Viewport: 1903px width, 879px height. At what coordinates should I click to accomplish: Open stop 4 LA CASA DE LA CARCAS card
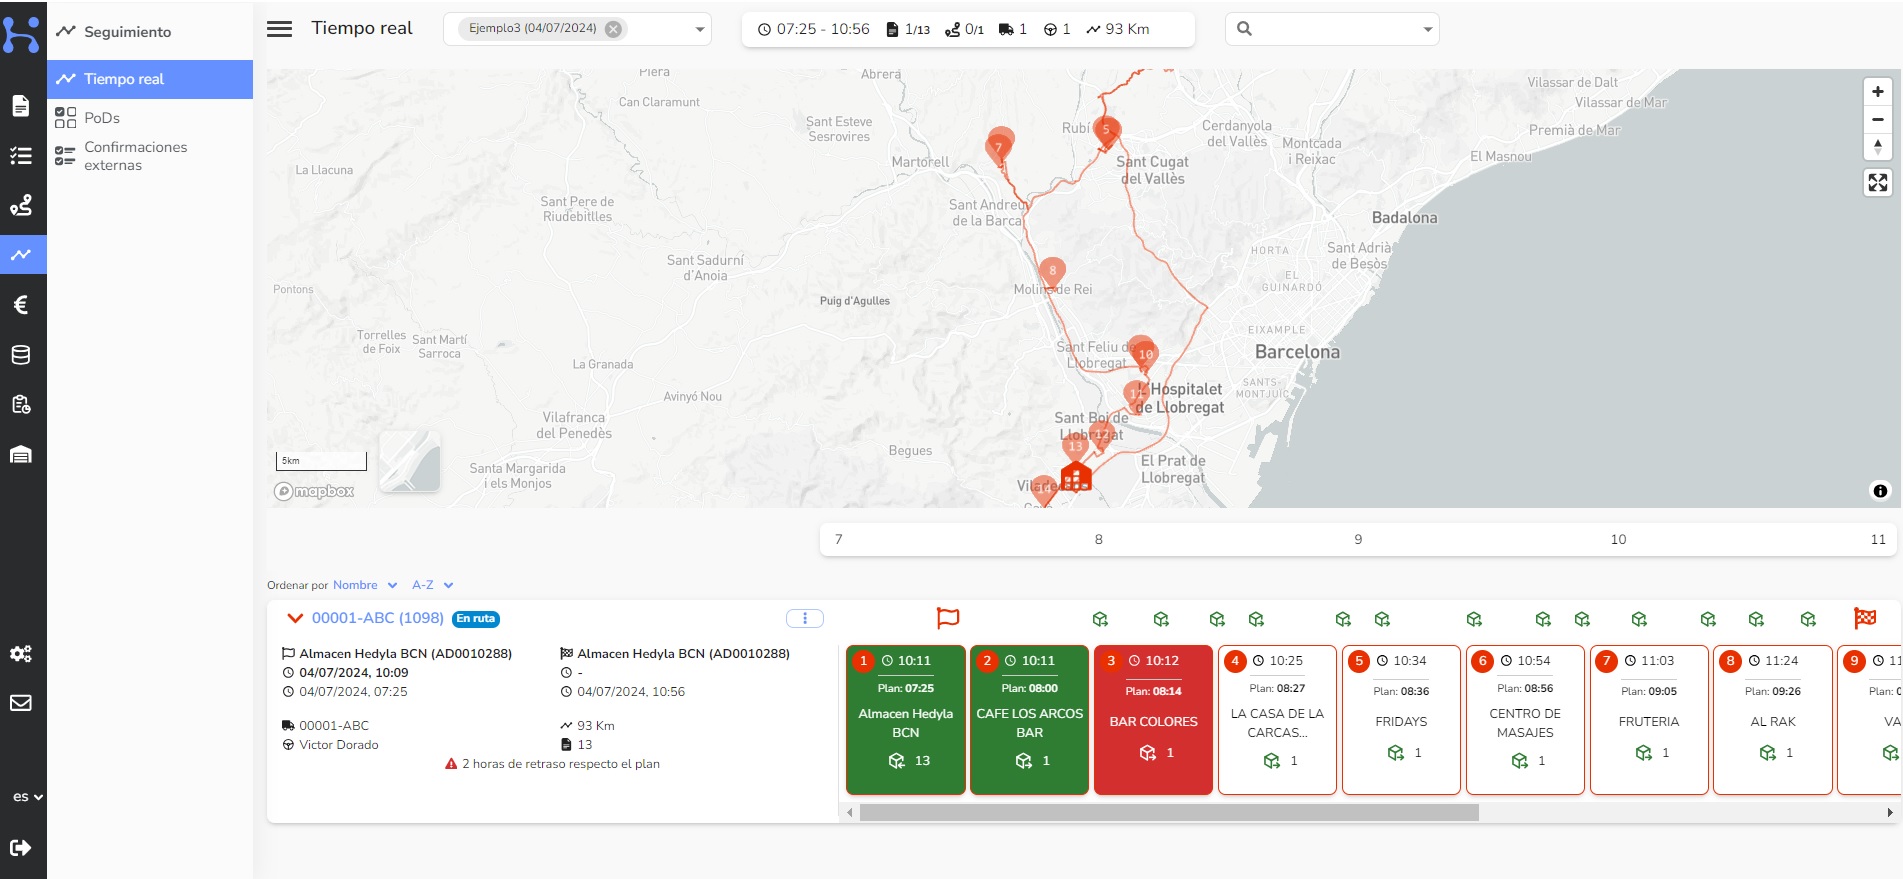coord(1278,720)
